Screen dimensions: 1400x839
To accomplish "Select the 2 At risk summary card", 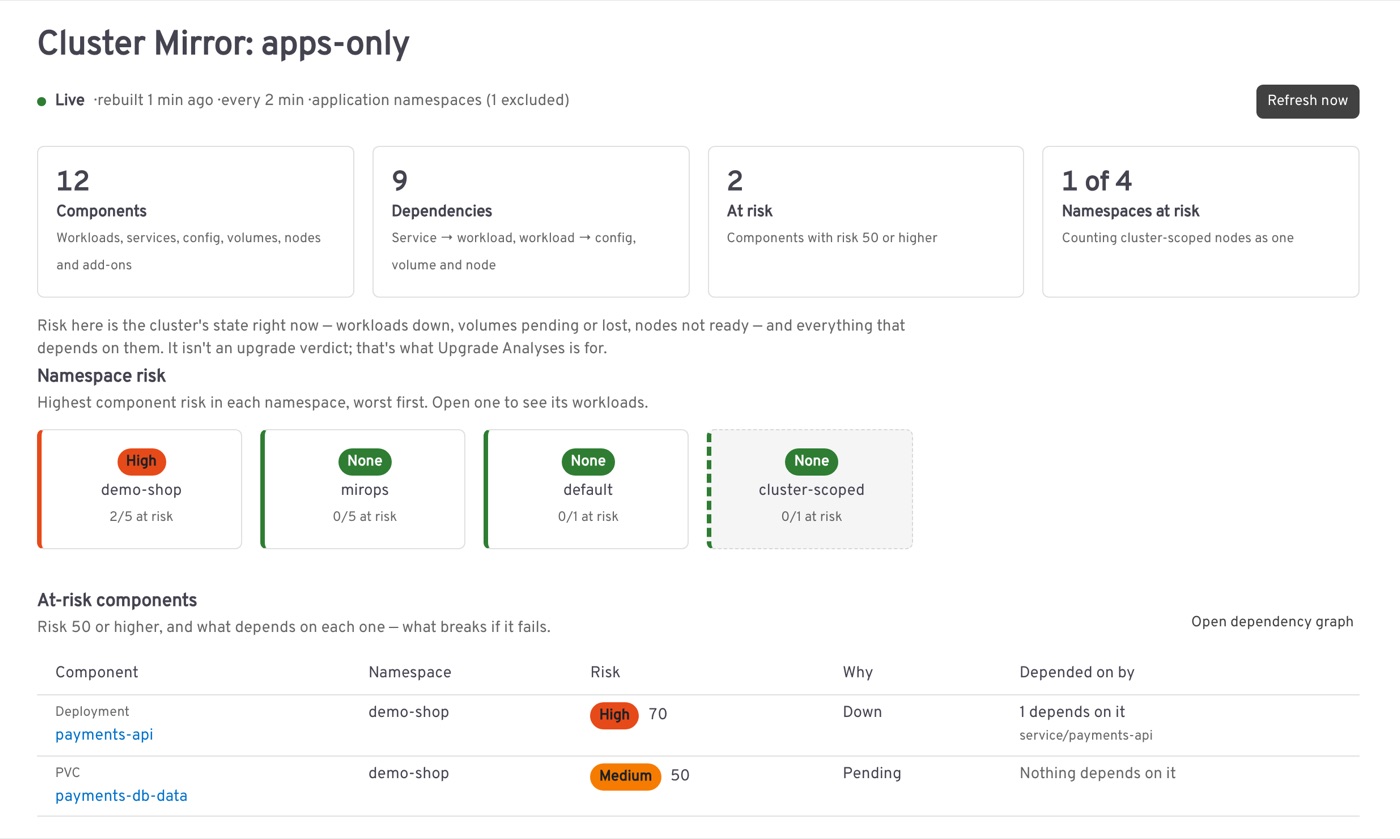I will tap(866, 222).
